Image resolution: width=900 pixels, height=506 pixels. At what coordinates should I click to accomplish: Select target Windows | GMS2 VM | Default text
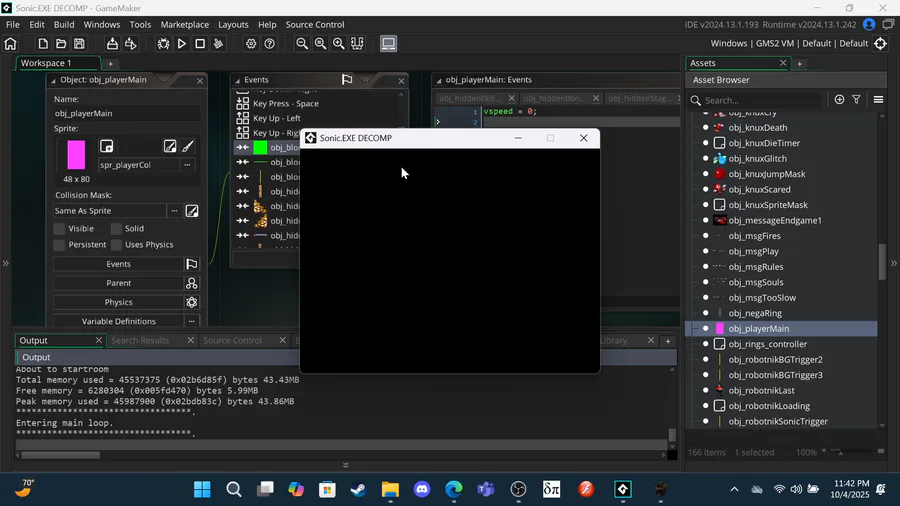(789, 44)
